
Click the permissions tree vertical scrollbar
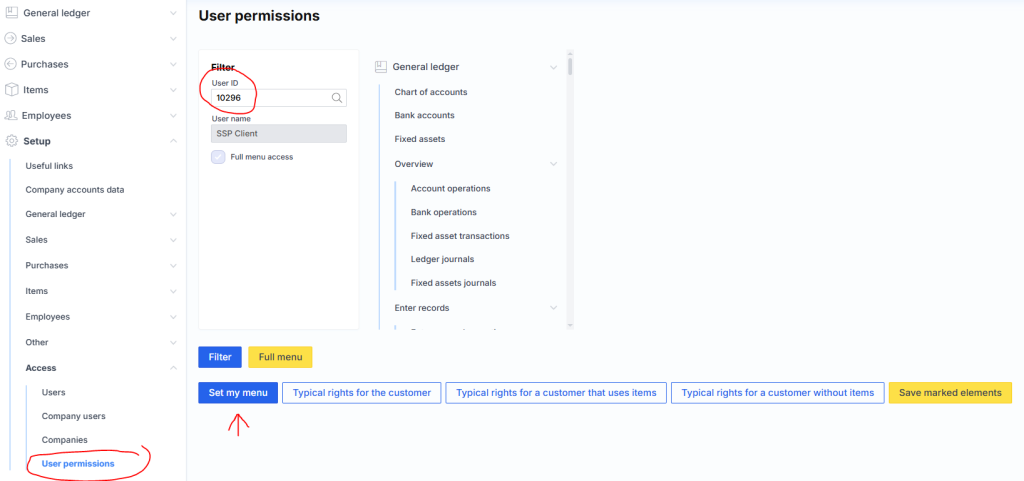click(570, 190)
